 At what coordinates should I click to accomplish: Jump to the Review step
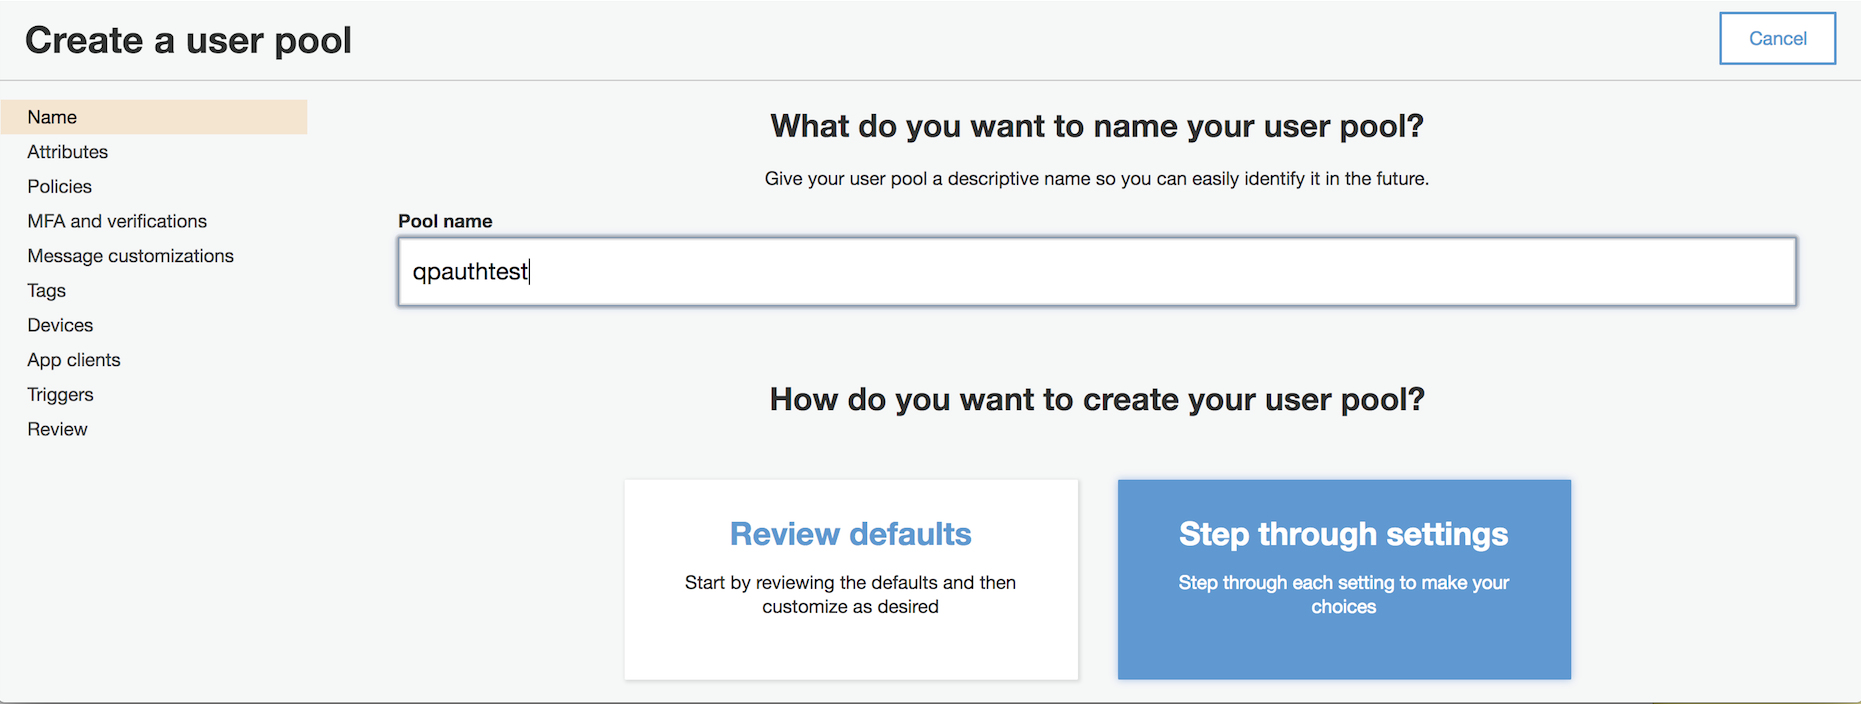(58, 429)
